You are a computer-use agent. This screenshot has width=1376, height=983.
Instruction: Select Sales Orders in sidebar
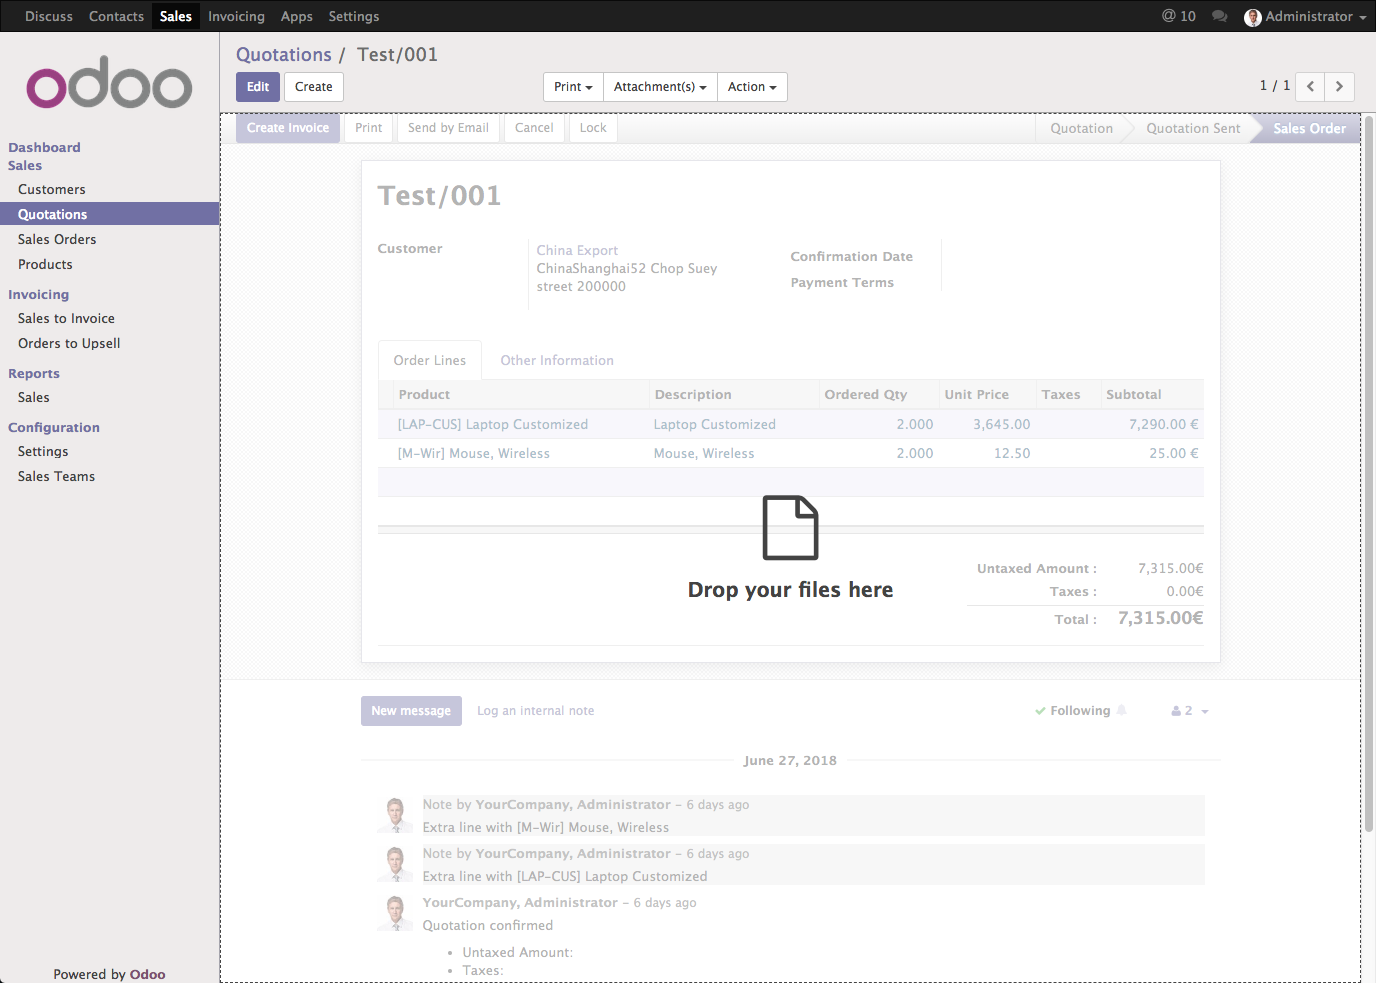57,239
